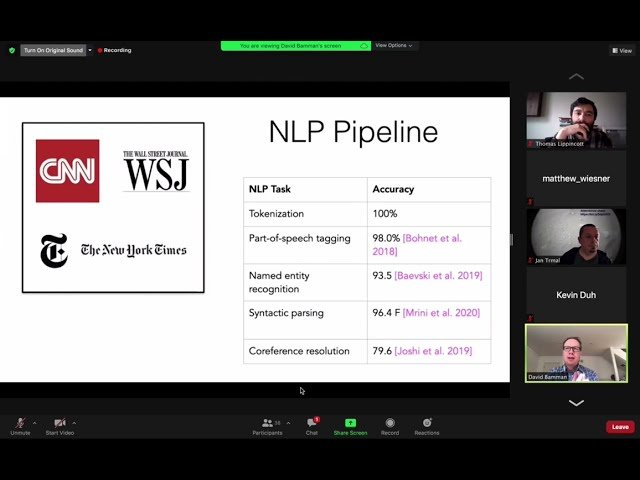Open the View Options dropdown
This screenshot has width=640, height=480.
click(393, 45)
